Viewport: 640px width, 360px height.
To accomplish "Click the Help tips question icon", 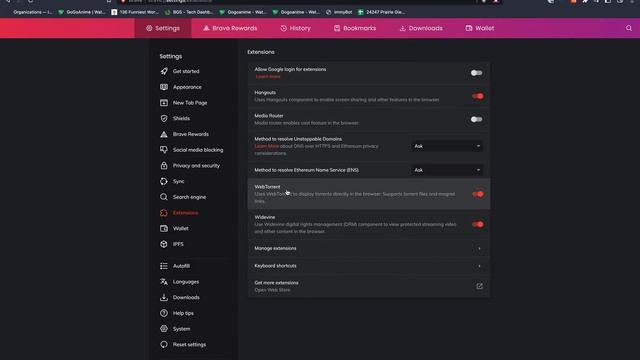I will 164,313.
